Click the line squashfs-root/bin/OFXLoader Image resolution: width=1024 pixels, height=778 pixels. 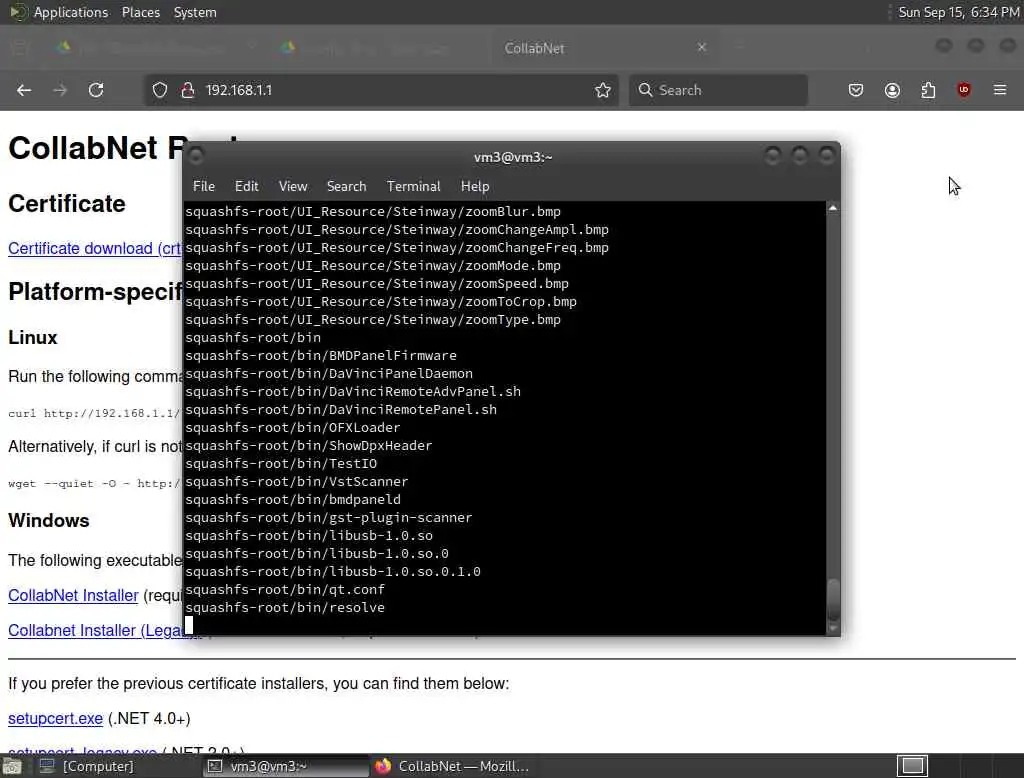(293, 428)
